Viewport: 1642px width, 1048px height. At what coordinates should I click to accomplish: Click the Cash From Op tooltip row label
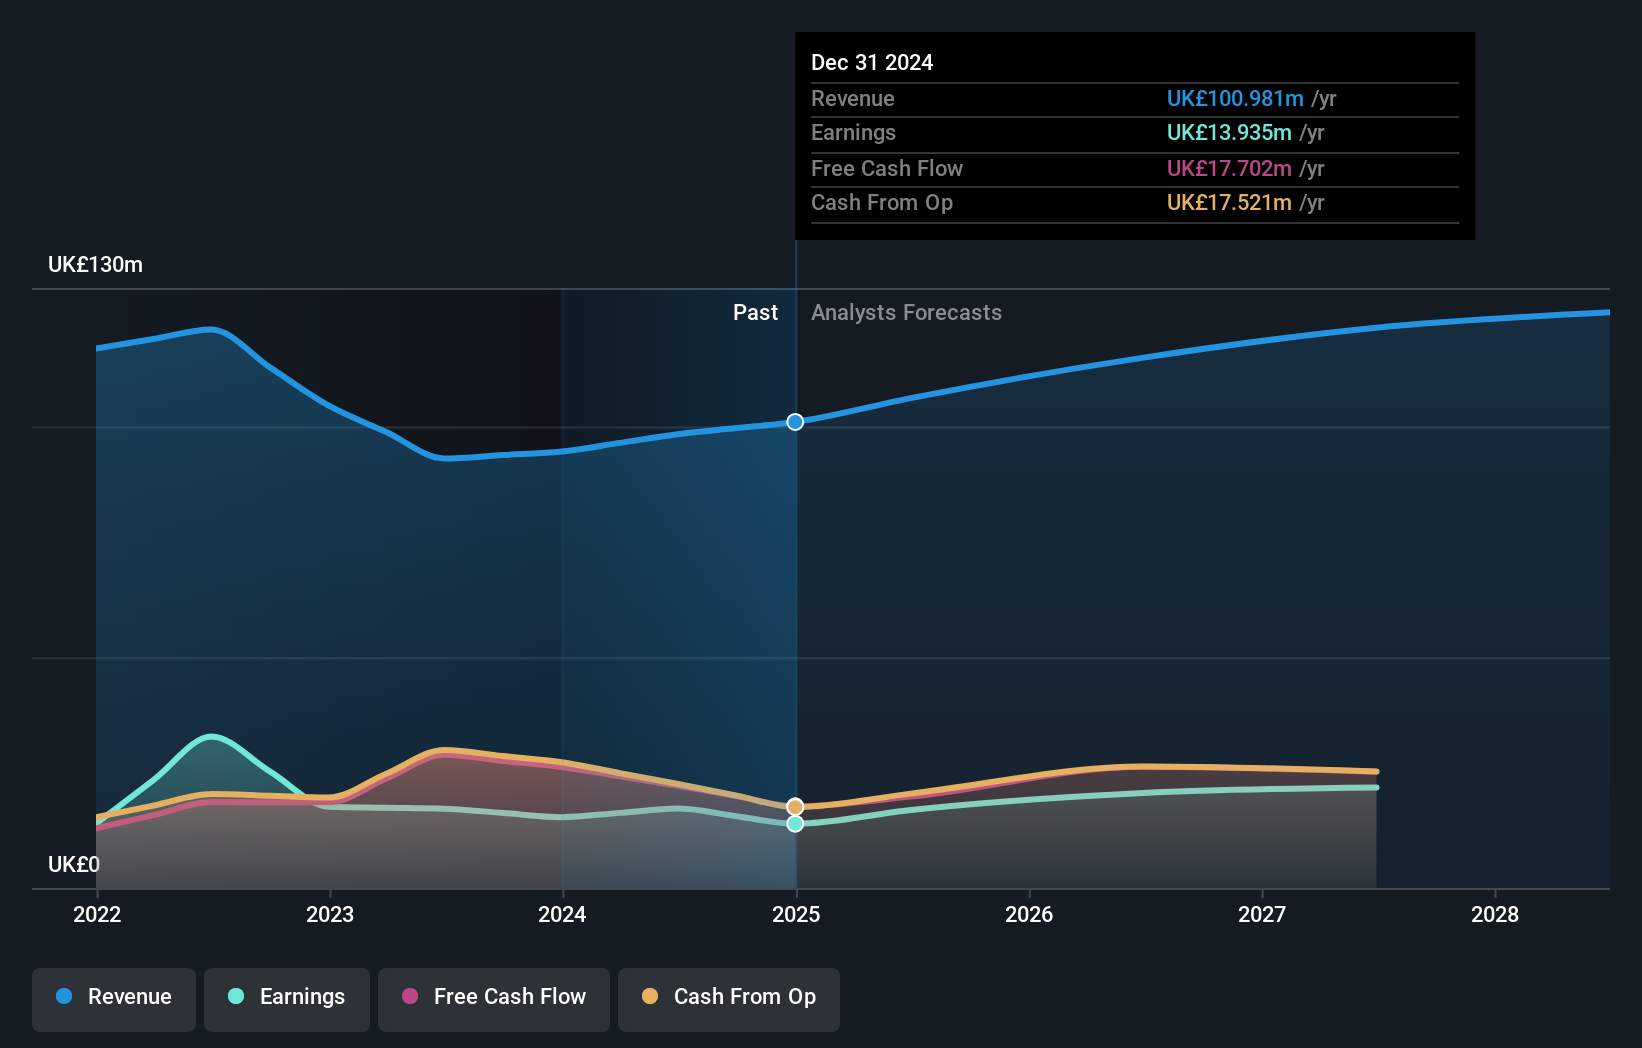[x=882, y=202]
